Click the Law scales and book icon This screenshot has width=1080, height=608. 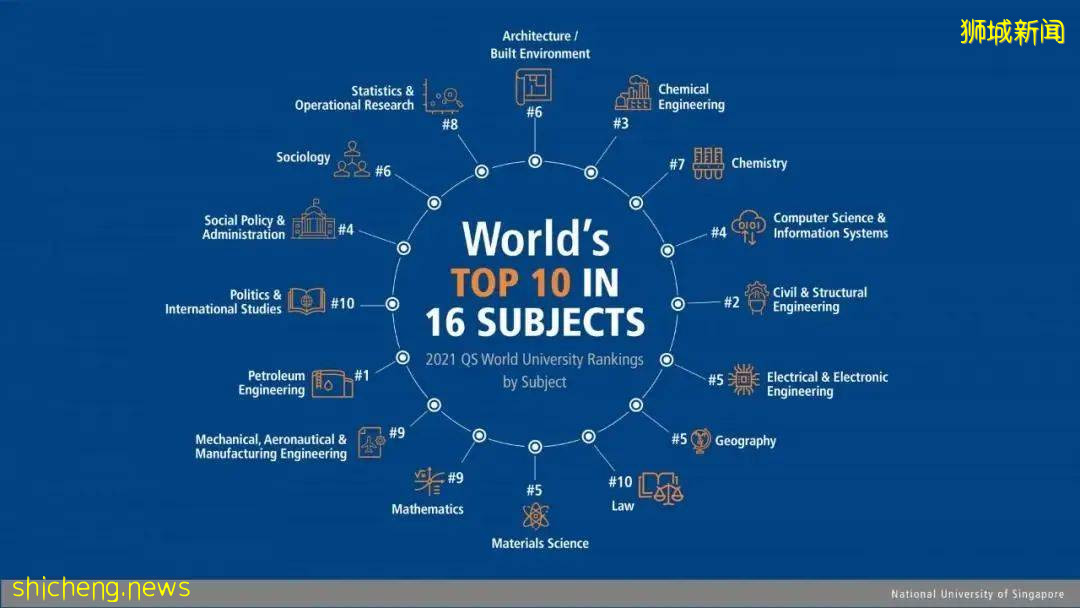(x=660, y=487)
